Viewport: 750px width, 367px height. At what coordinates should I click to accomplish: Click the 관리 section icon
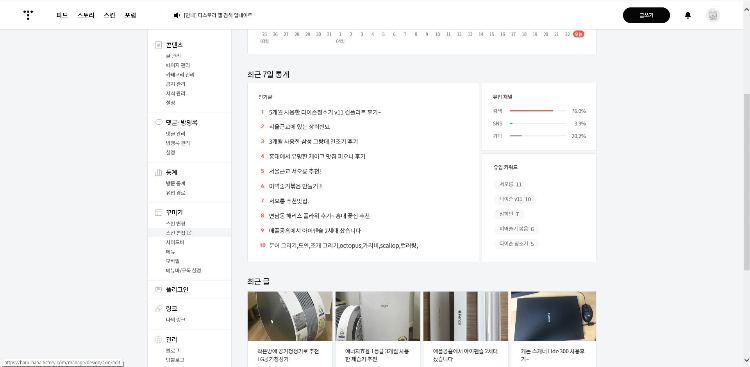[x=158, y=340]
